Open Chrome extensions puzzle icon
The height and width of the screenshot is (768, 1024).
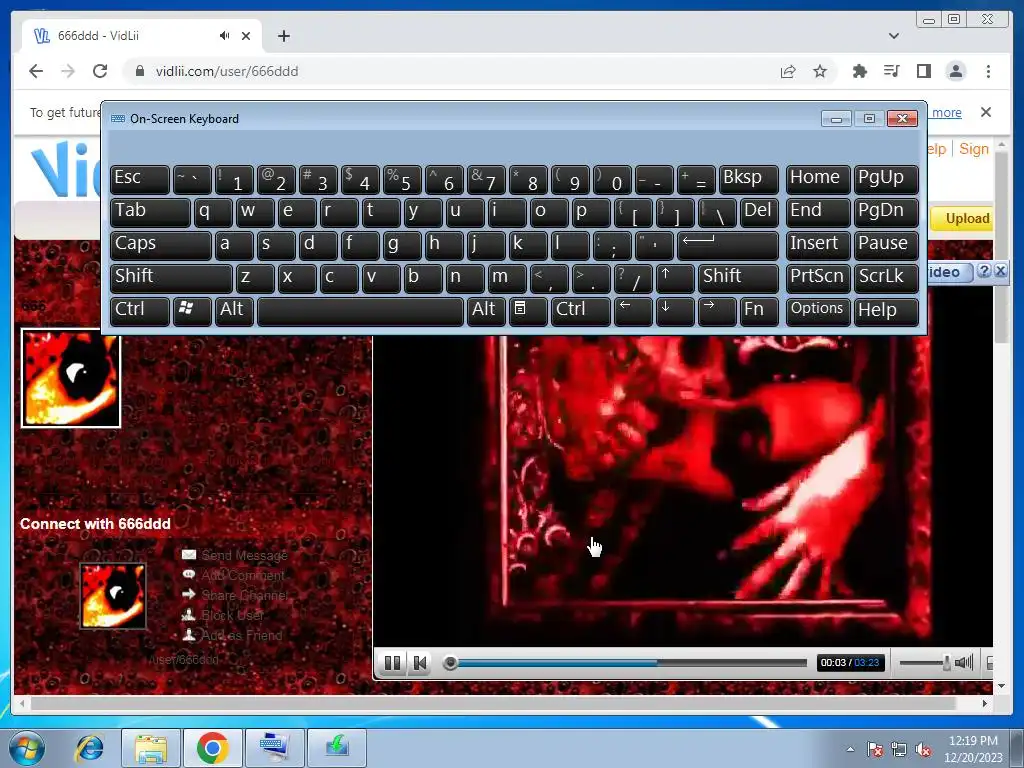click(859, 71)
